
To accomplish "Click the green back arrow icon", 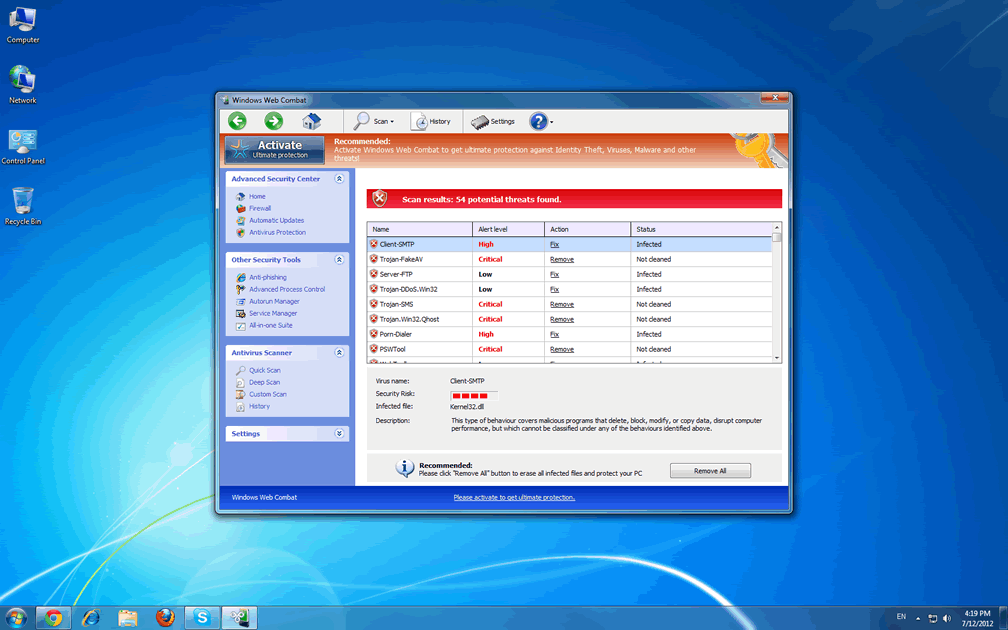I will click(x=237, y=121).
